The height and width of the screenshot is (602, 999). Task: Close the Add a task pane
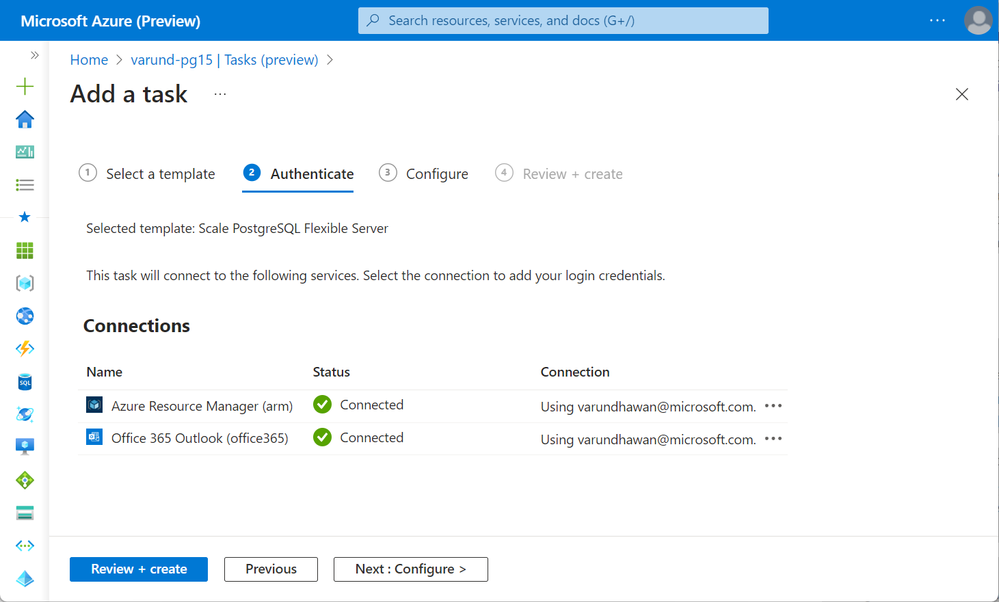(x=962, y=94)
